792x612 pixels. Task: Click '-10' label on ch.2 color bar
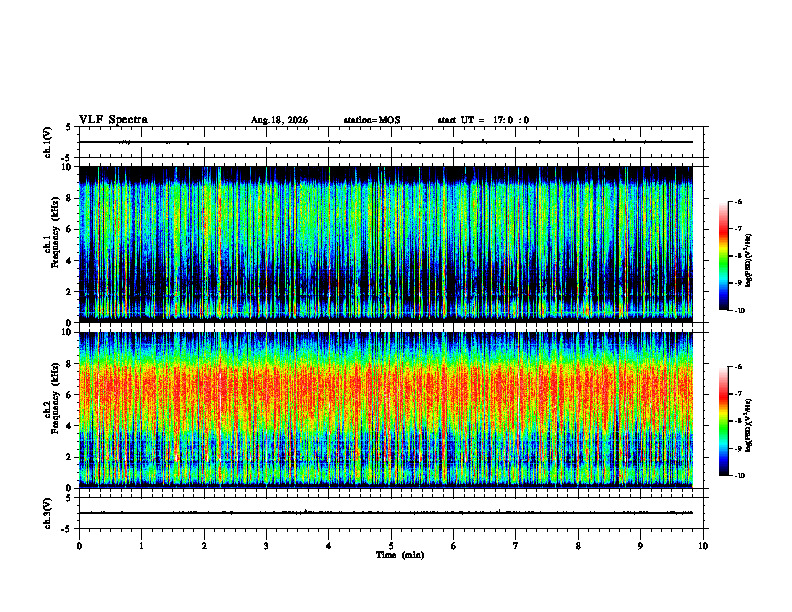(740, 476)
